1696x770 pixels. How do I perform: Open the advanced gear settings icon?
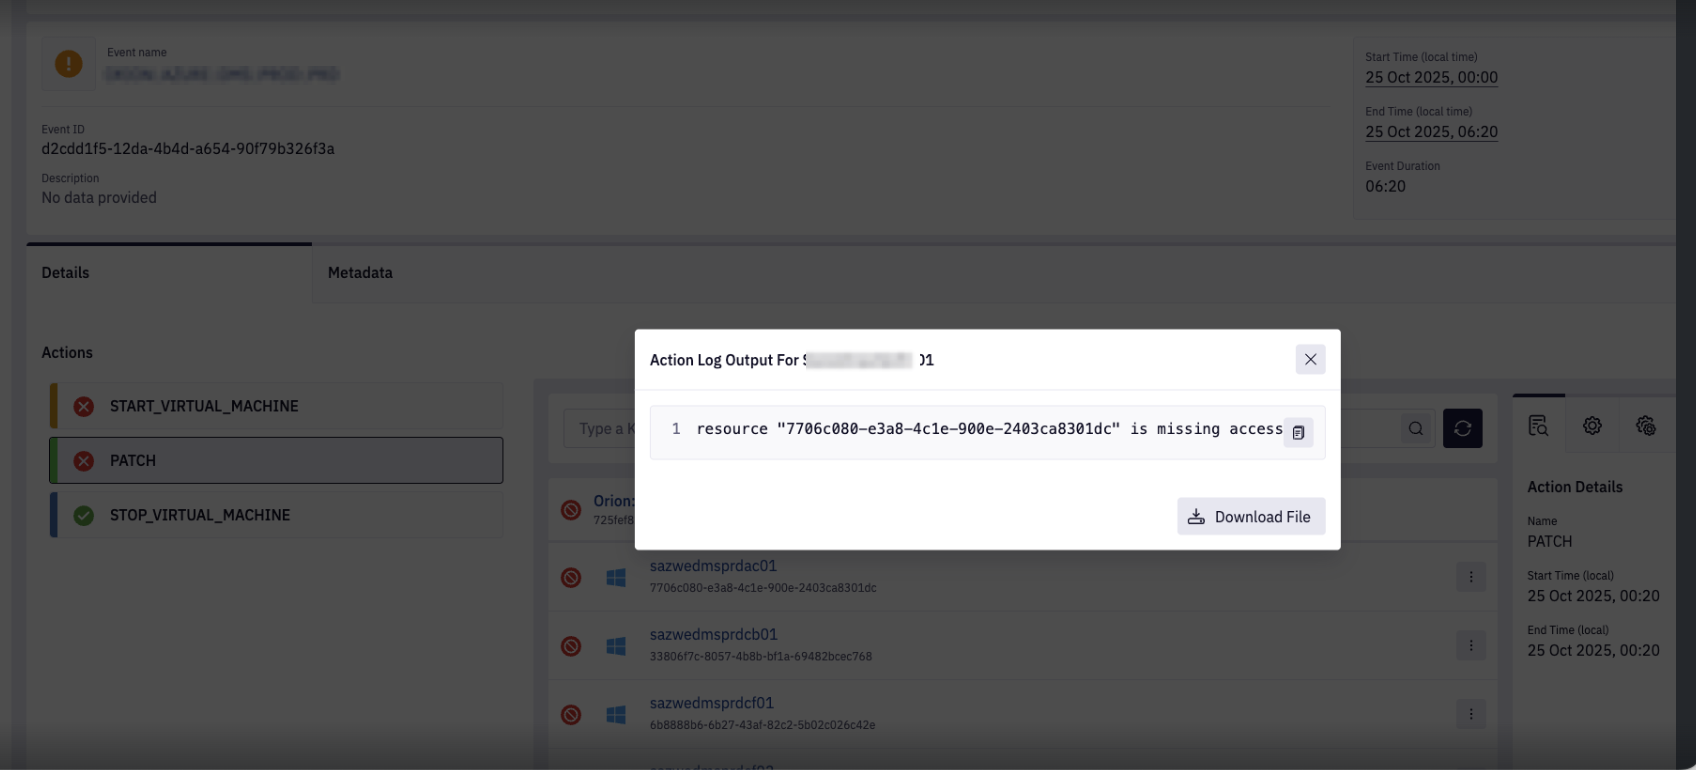pos(1645,426)
